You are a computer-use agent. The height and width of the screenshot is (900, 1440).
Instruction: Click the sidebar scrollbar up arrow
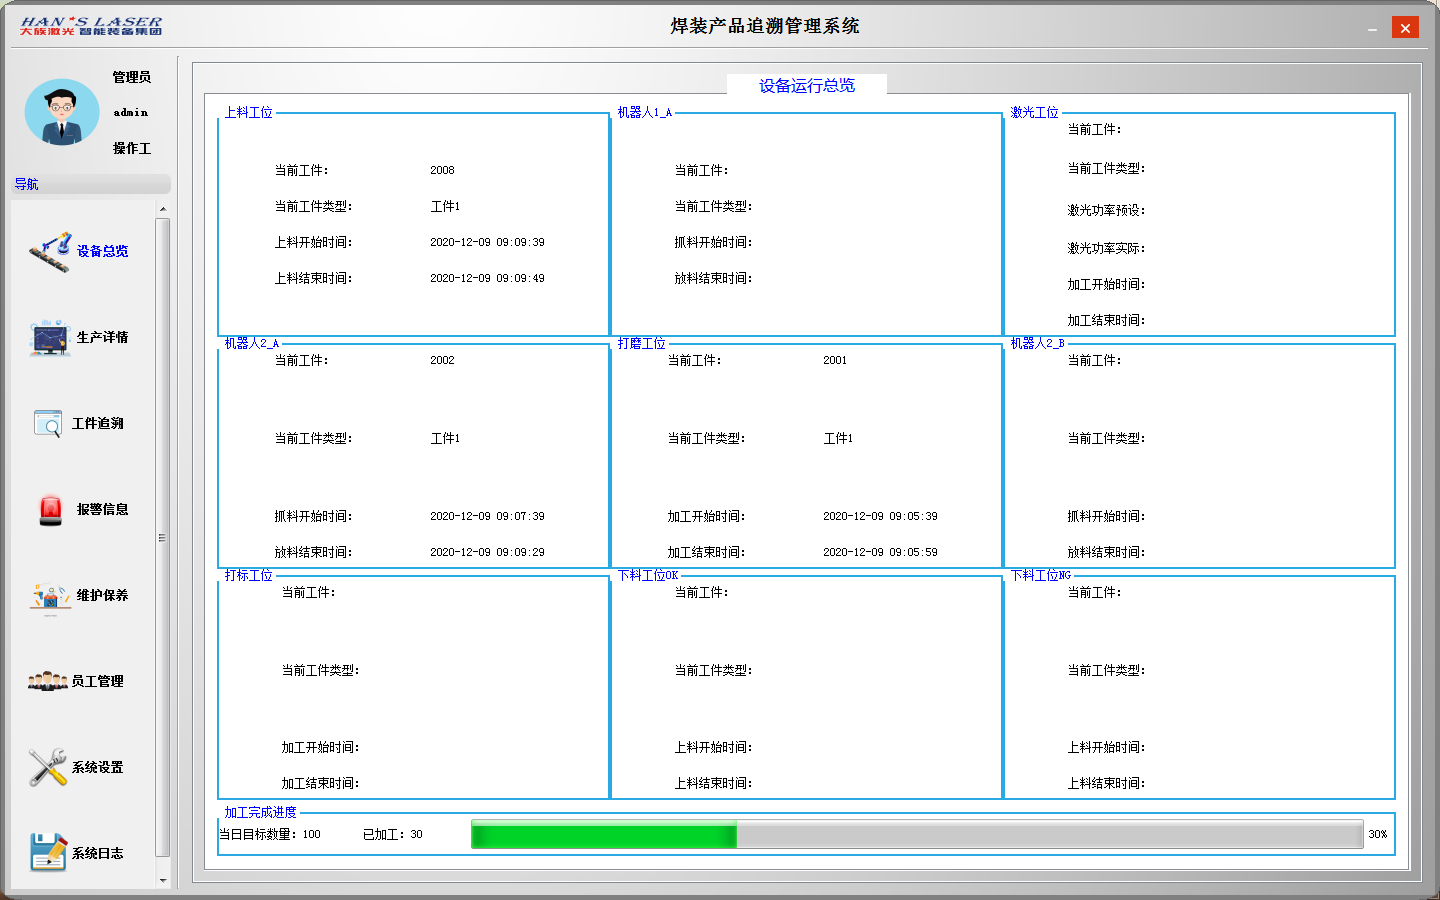pos(163,209)
